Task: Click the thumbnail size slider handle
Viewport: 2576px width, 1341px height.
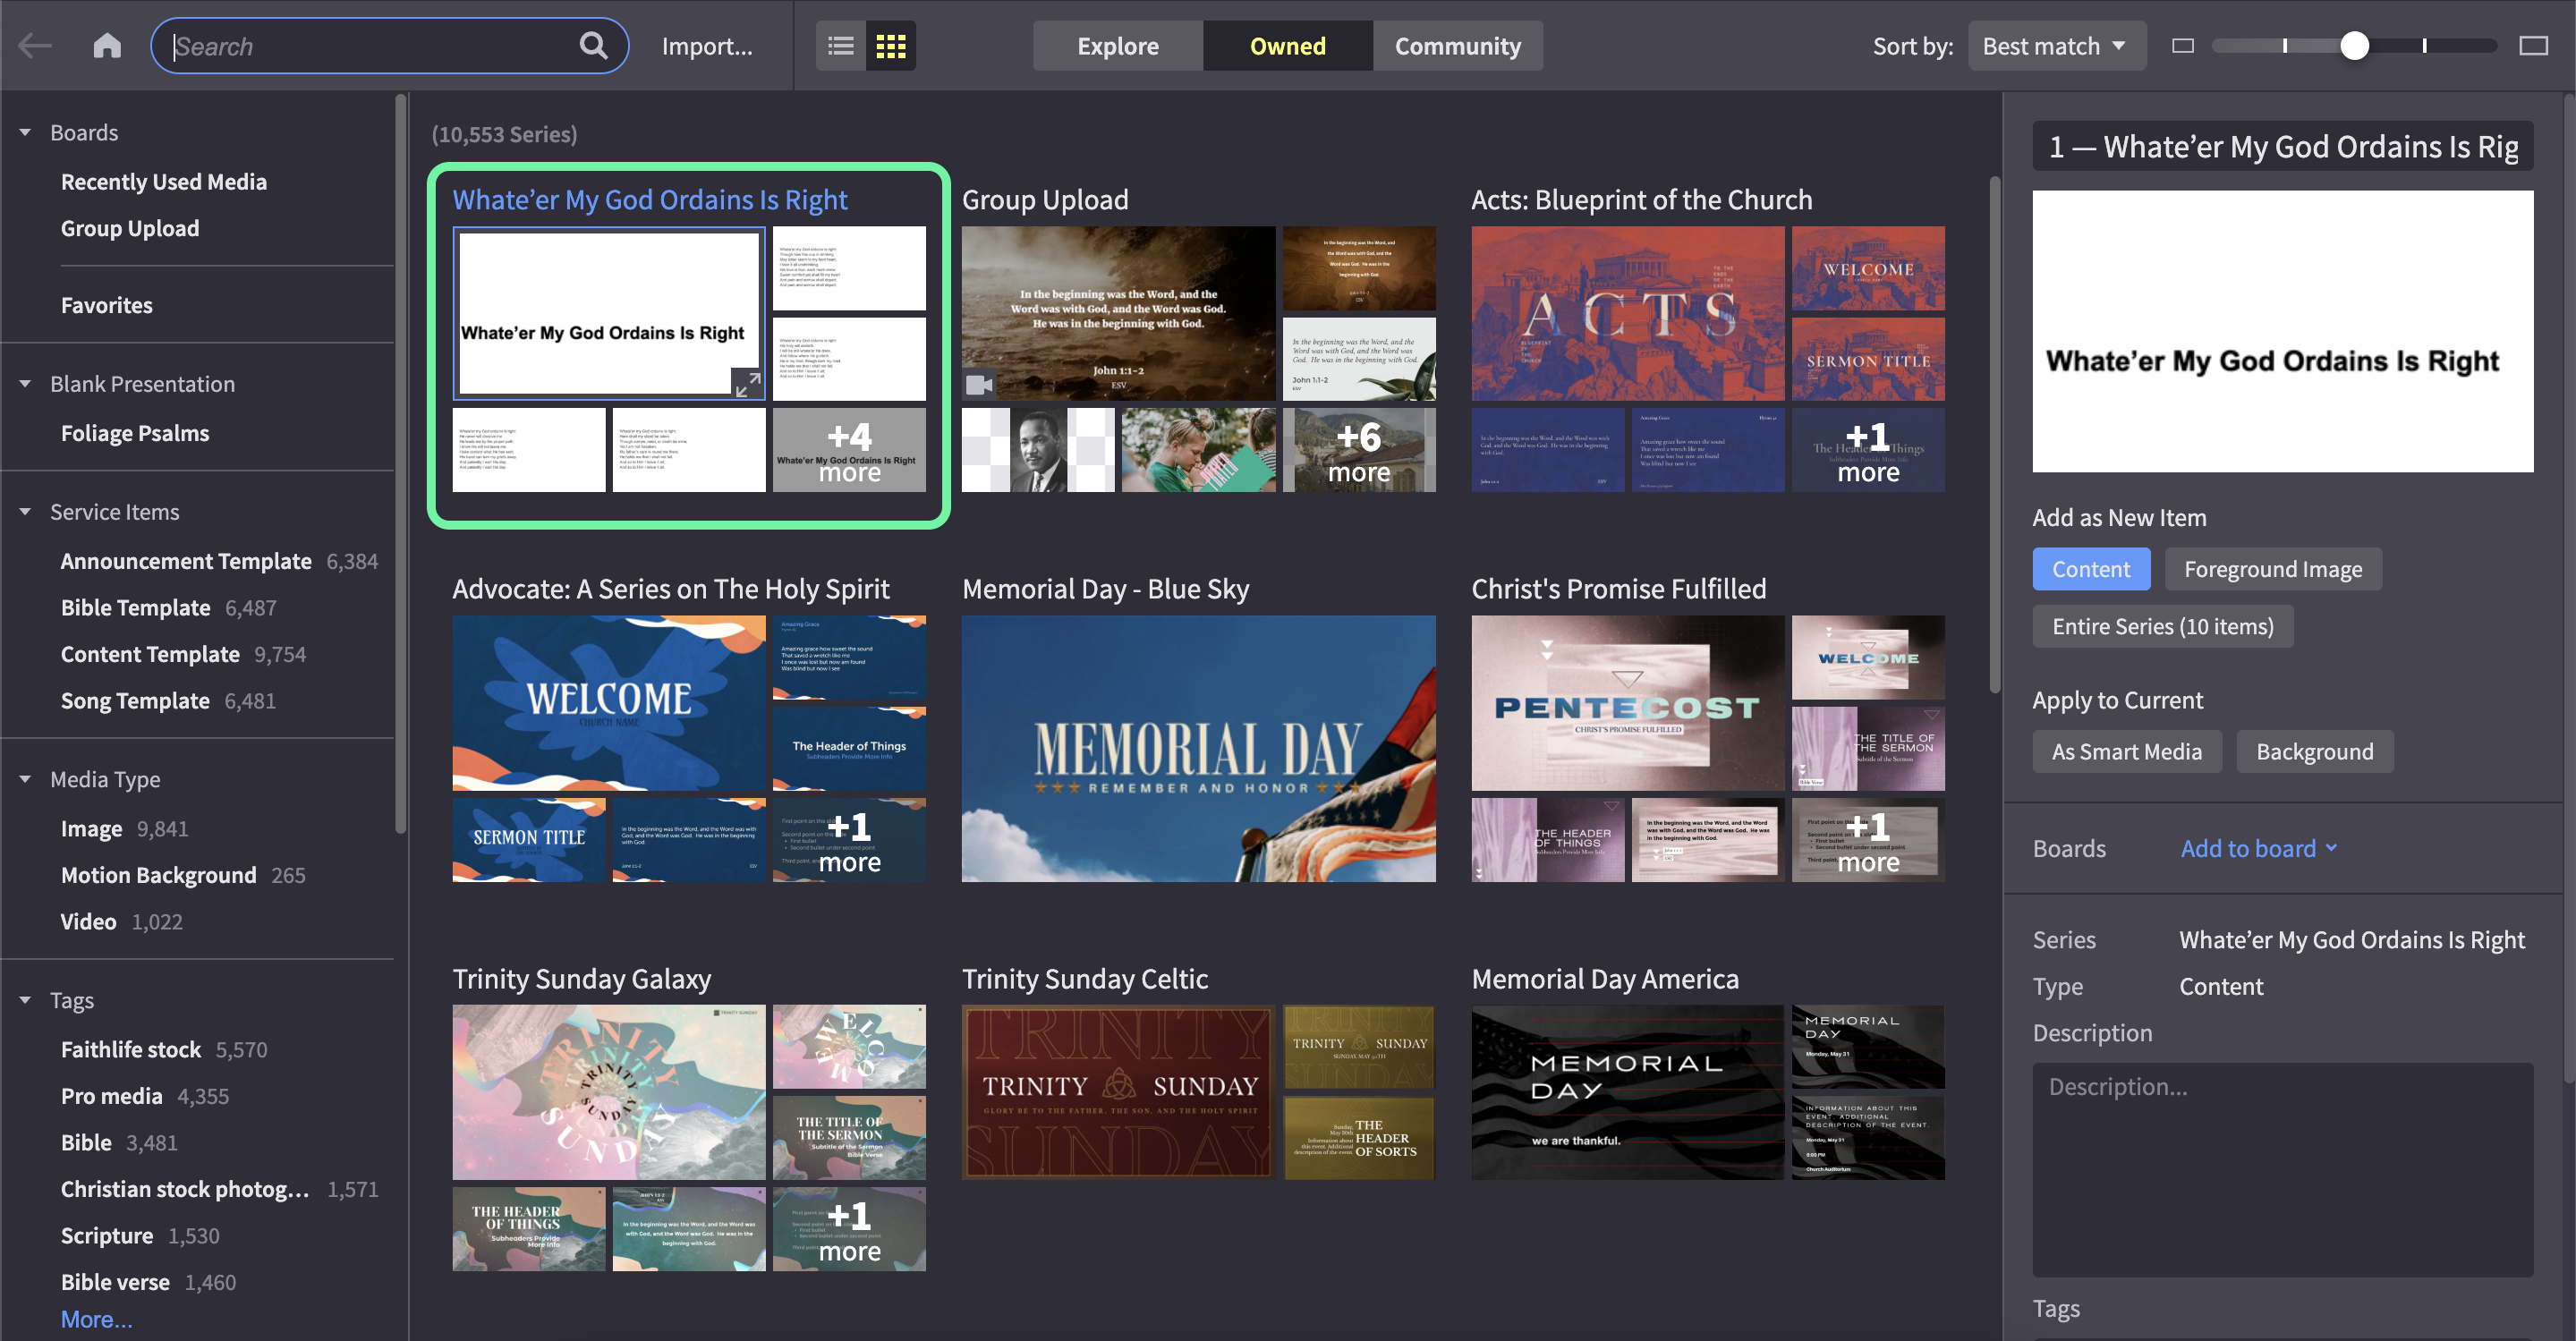Action: tap(2354, 46)
